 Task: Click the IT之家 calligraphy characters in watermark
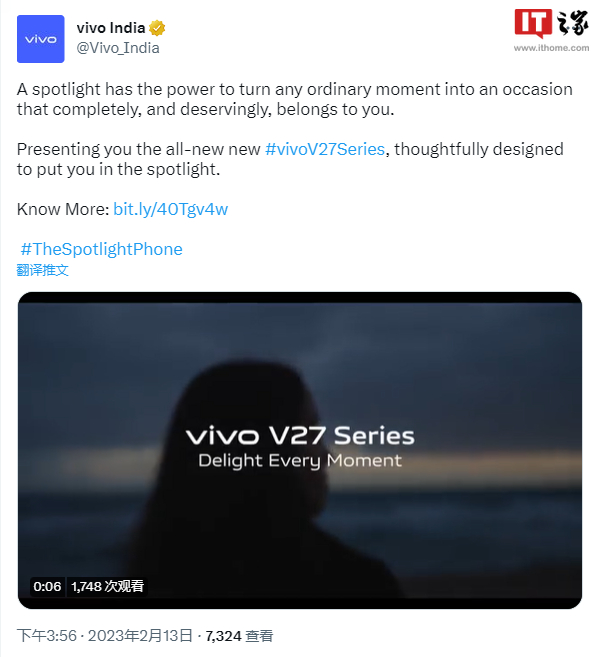point(572,23)
